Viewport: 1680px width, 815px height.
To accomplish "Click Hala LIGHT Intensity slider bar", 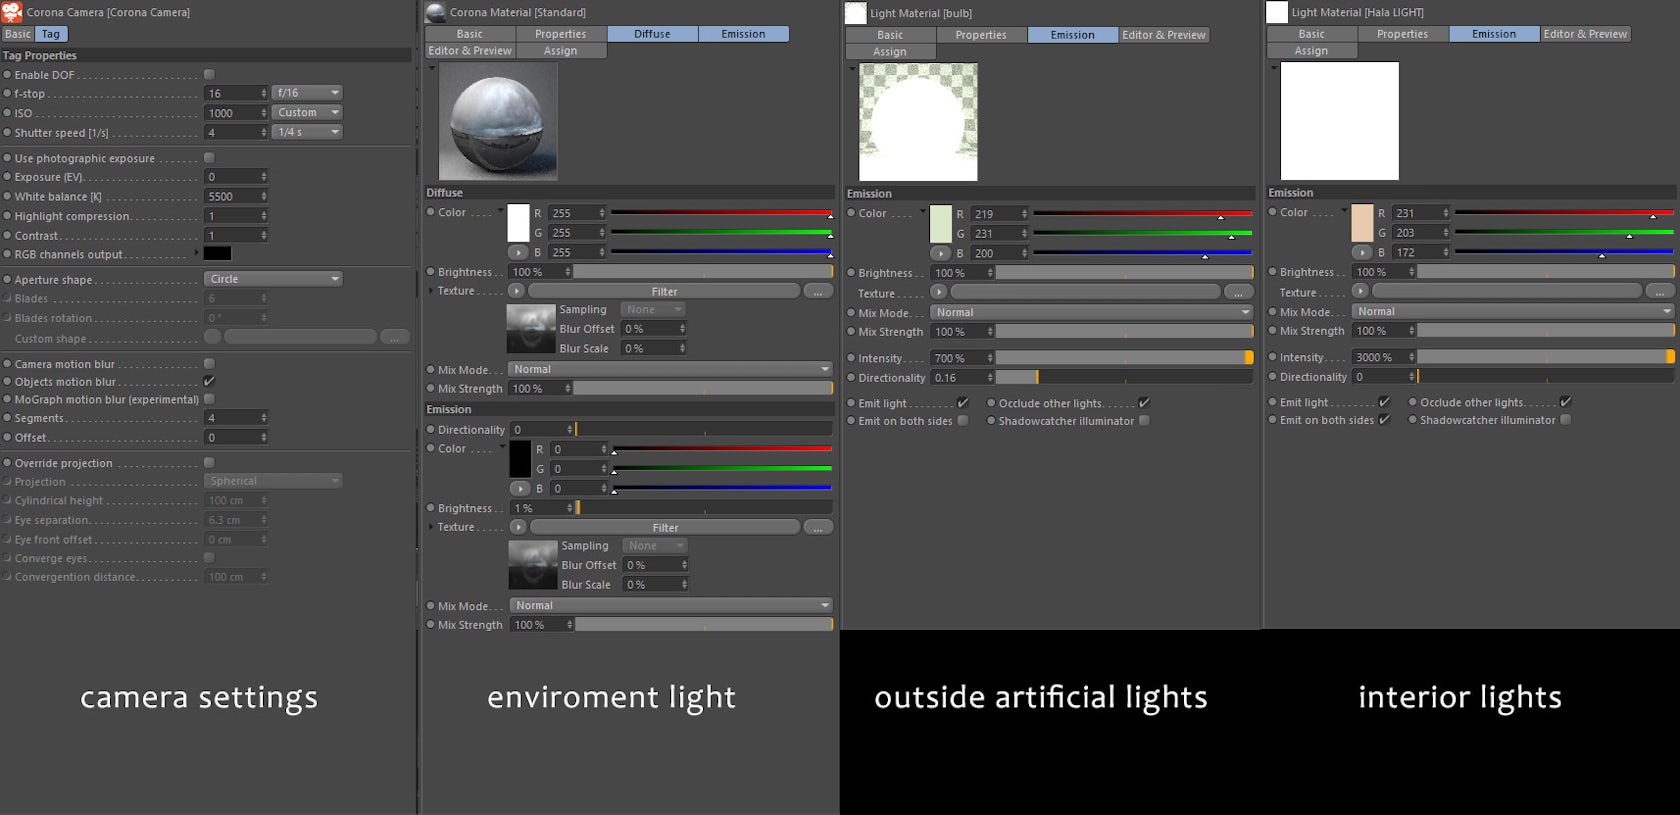I will [1546, 357].
